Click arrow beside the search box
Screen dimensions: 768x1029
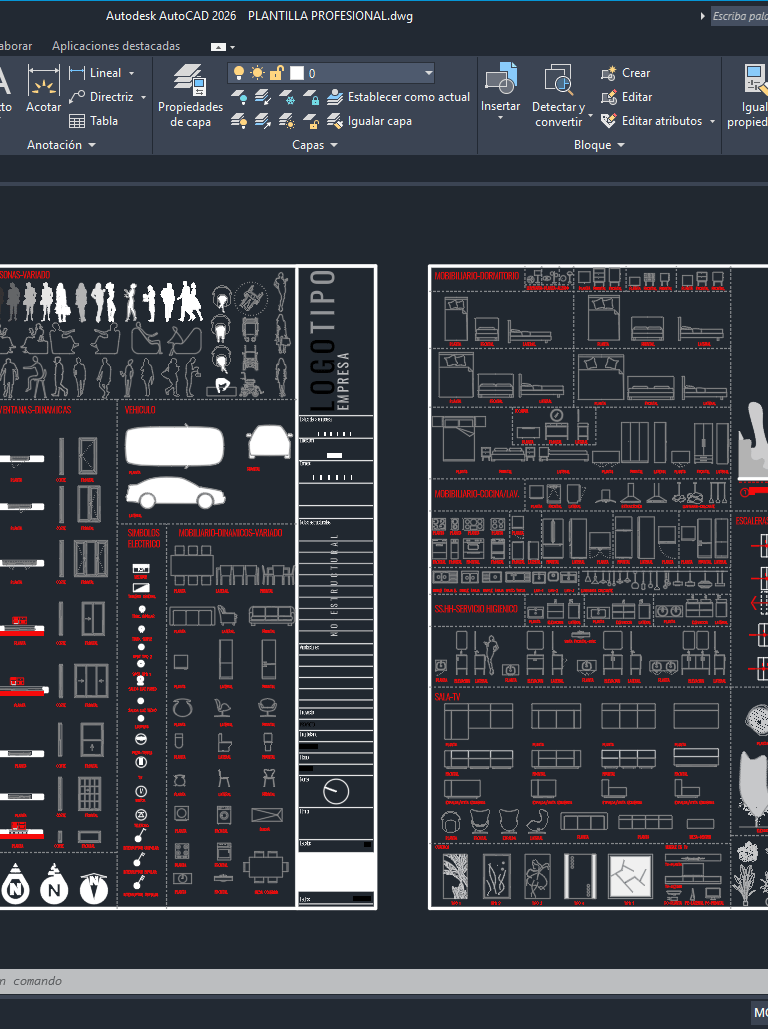point(702,16)
